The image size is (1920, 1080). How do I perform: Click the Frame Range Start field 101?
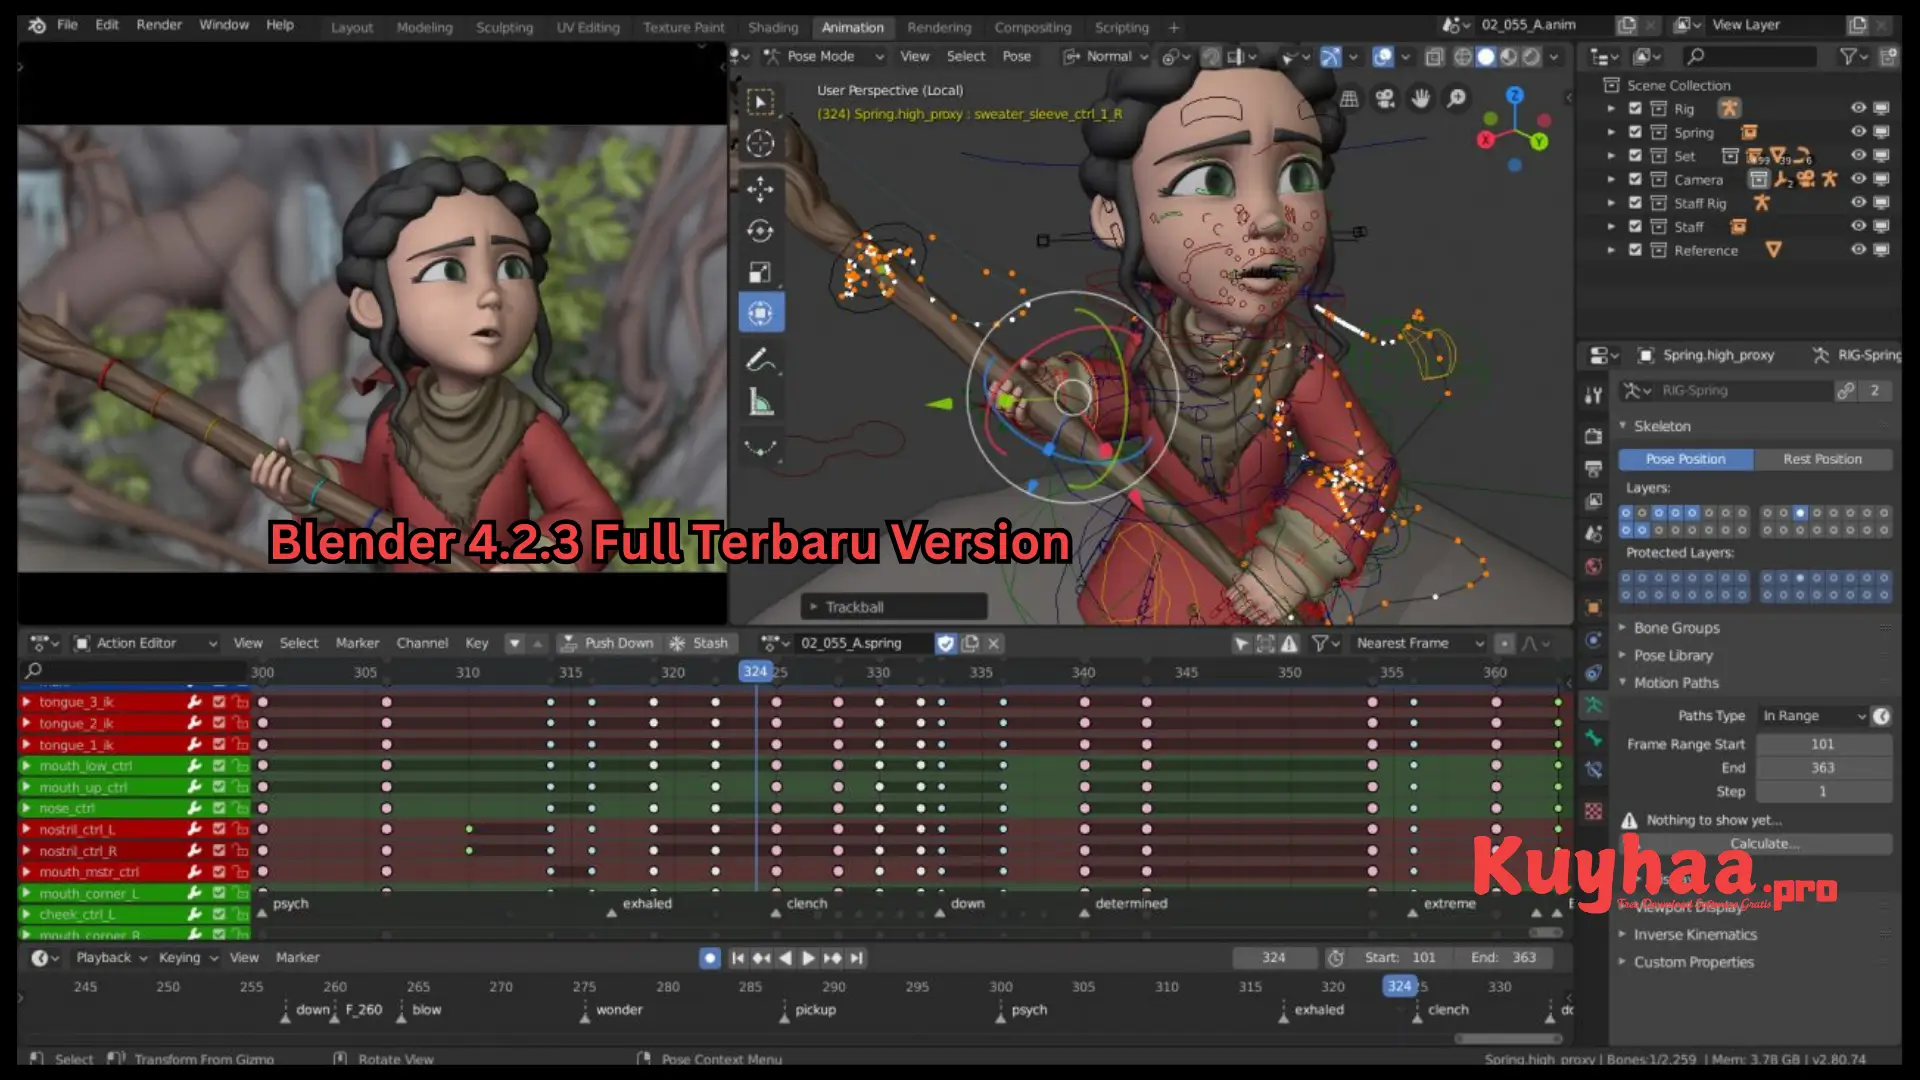[x=1823, y=744]
